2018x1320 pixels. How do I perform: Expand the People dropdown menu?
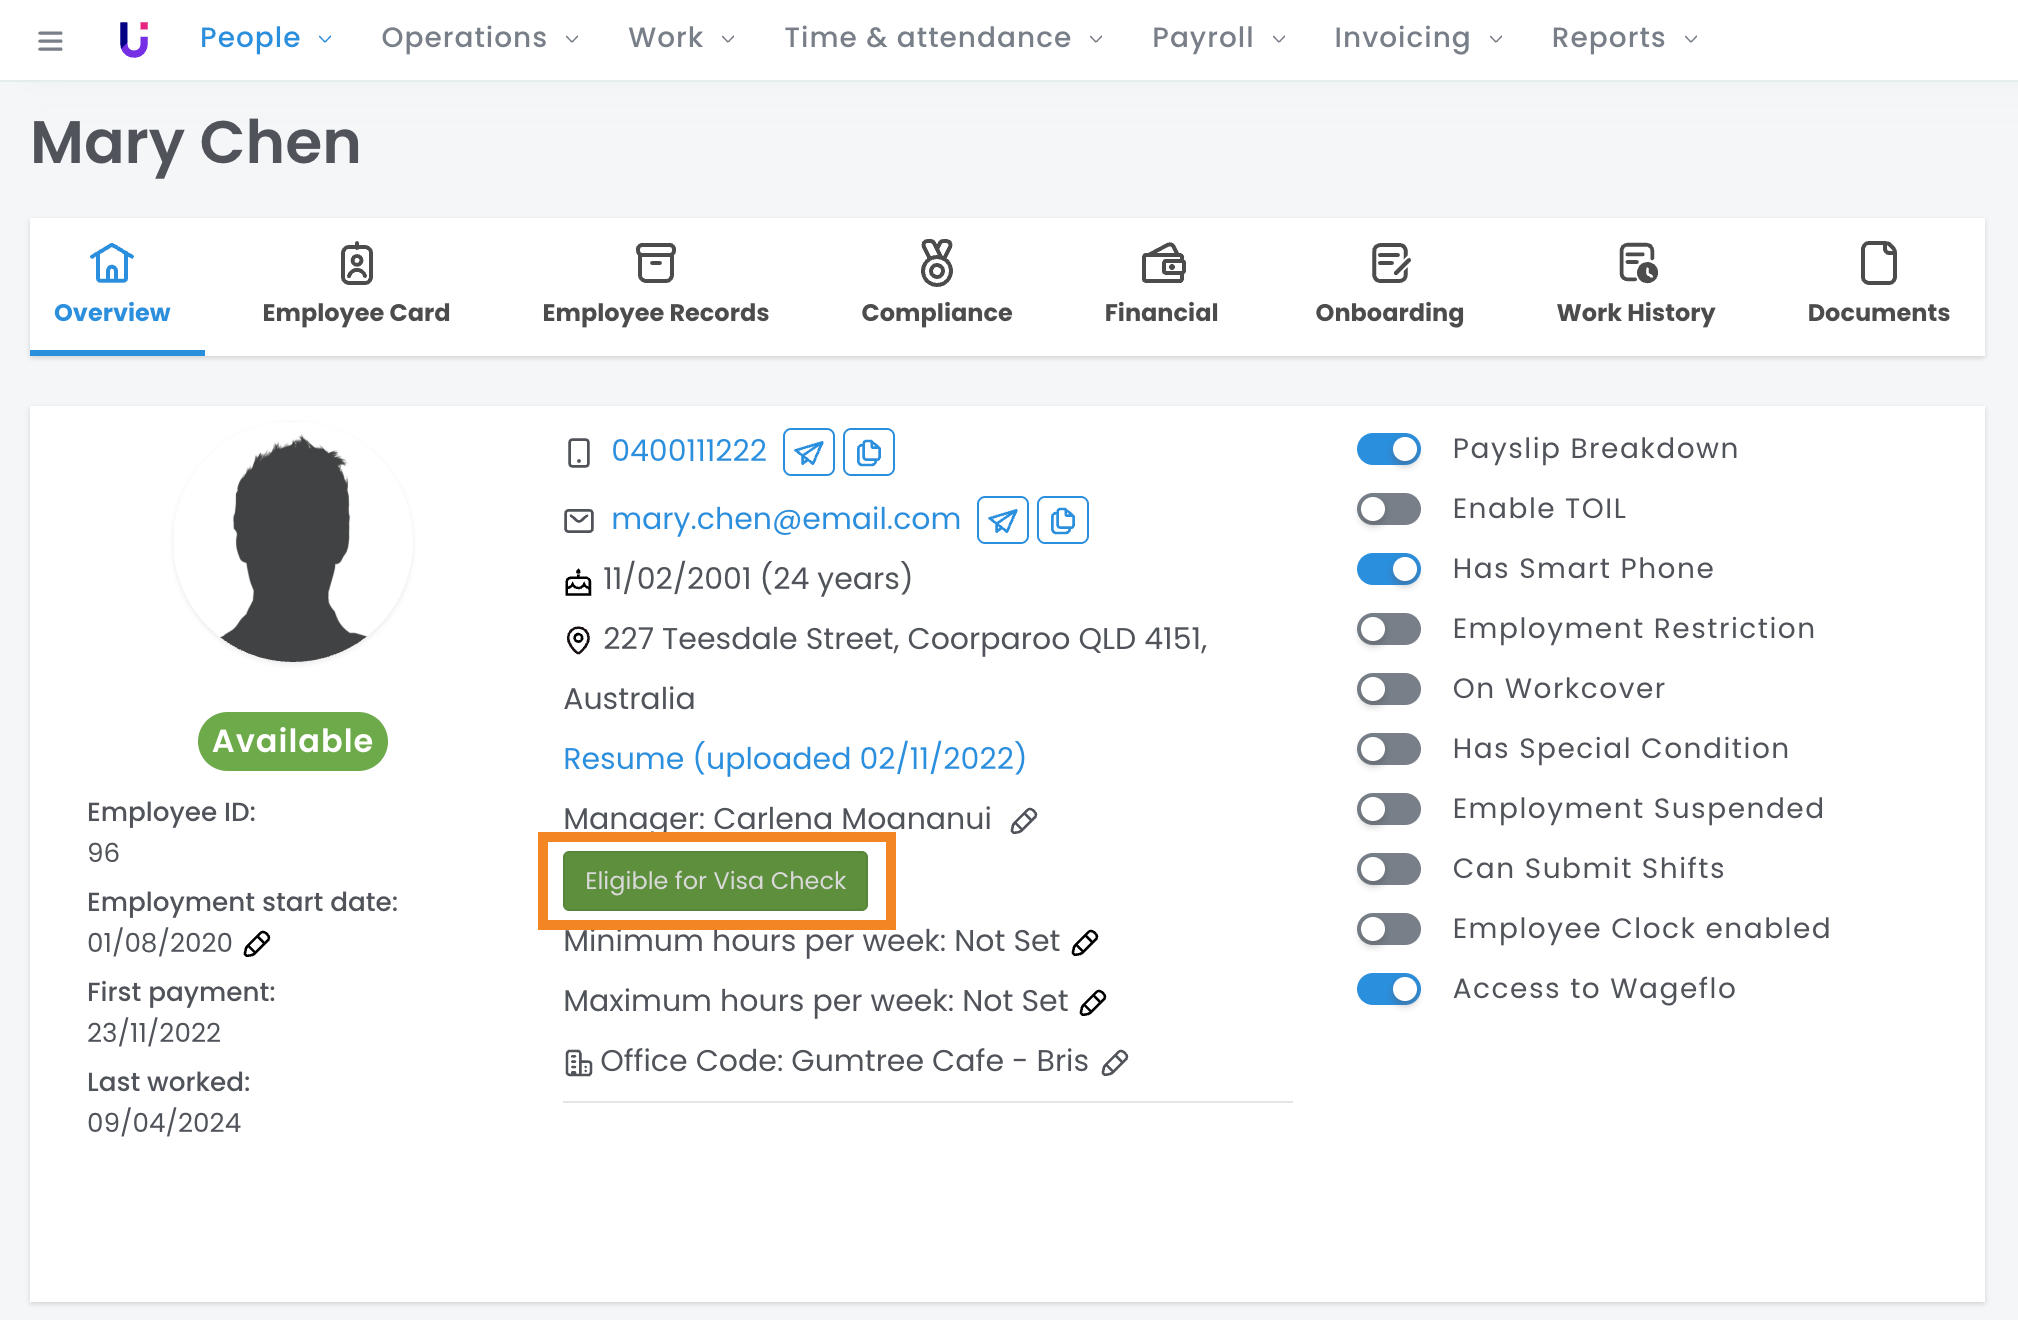[x=265, y=38]
